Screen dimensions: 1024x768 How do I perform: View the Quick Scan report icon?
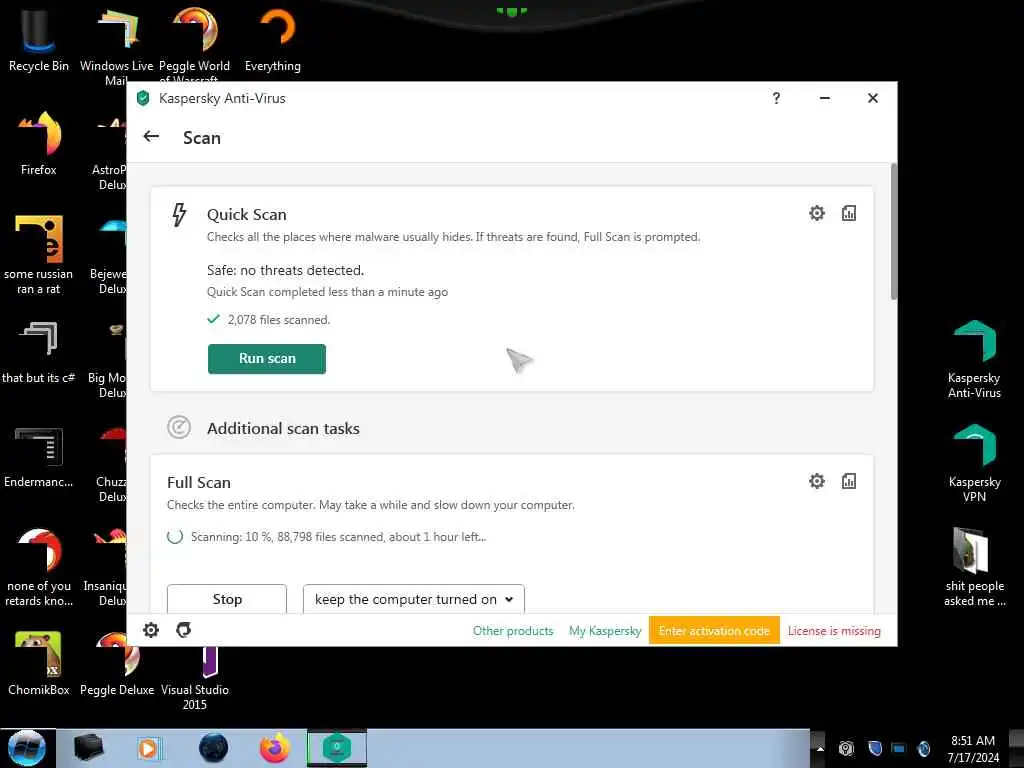(x=848, y=213)
